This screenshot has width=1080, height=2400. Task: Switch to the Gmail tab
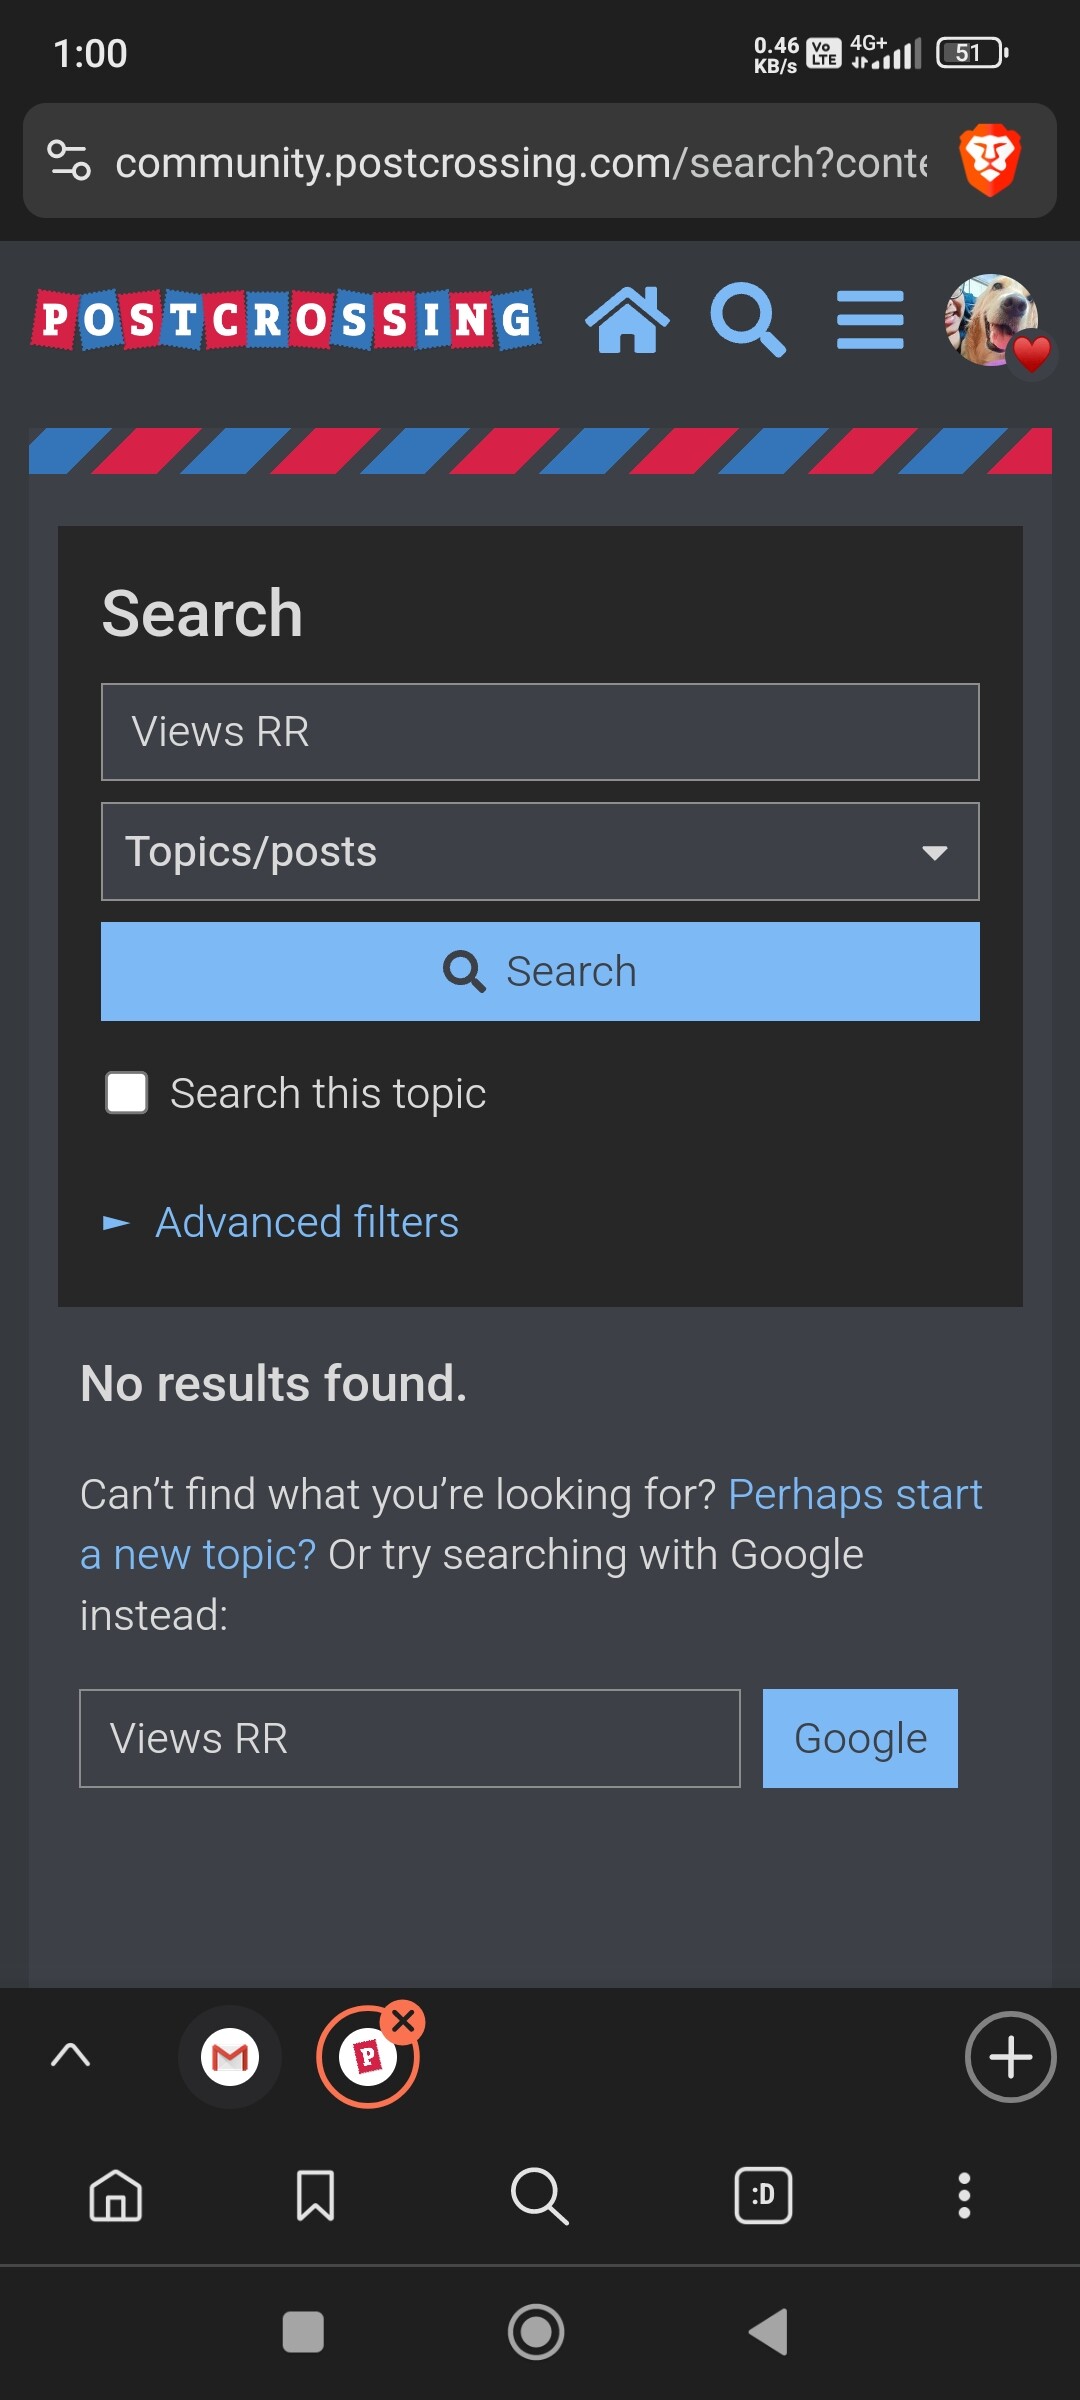pos(230,2057)
